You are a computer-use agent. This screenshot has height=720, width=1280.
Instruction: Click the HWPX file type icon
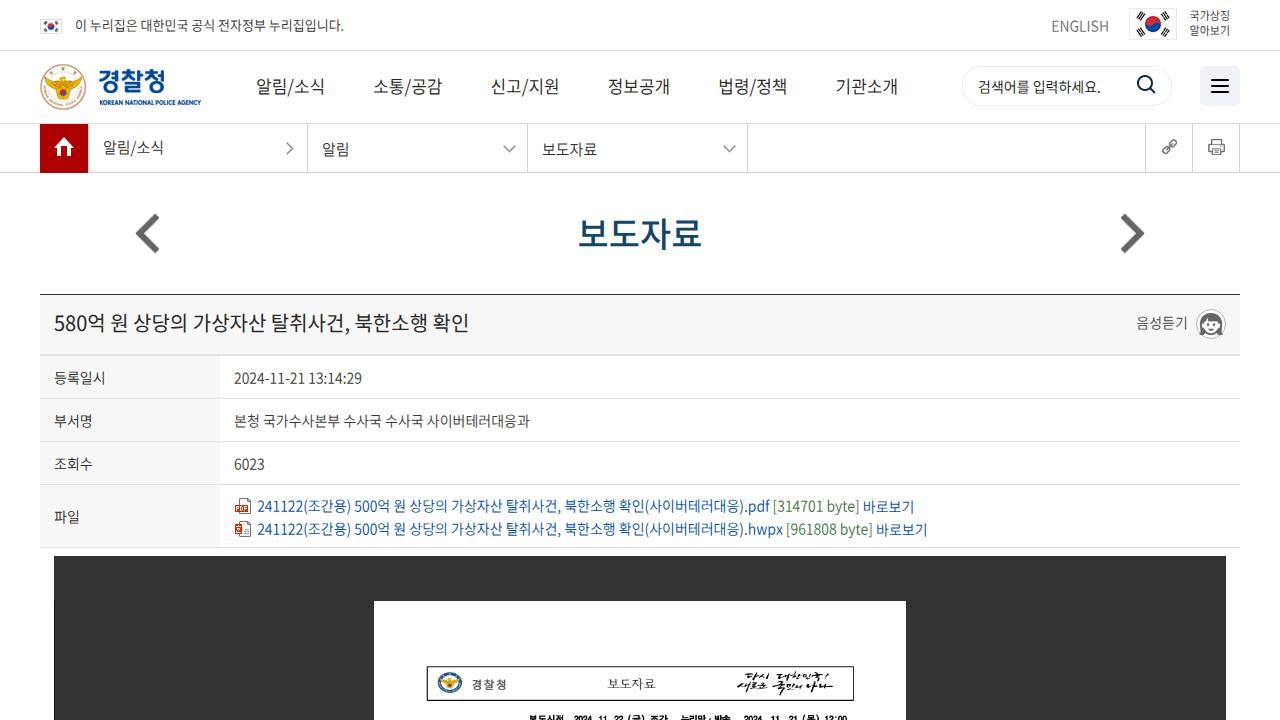pos(243,529)
